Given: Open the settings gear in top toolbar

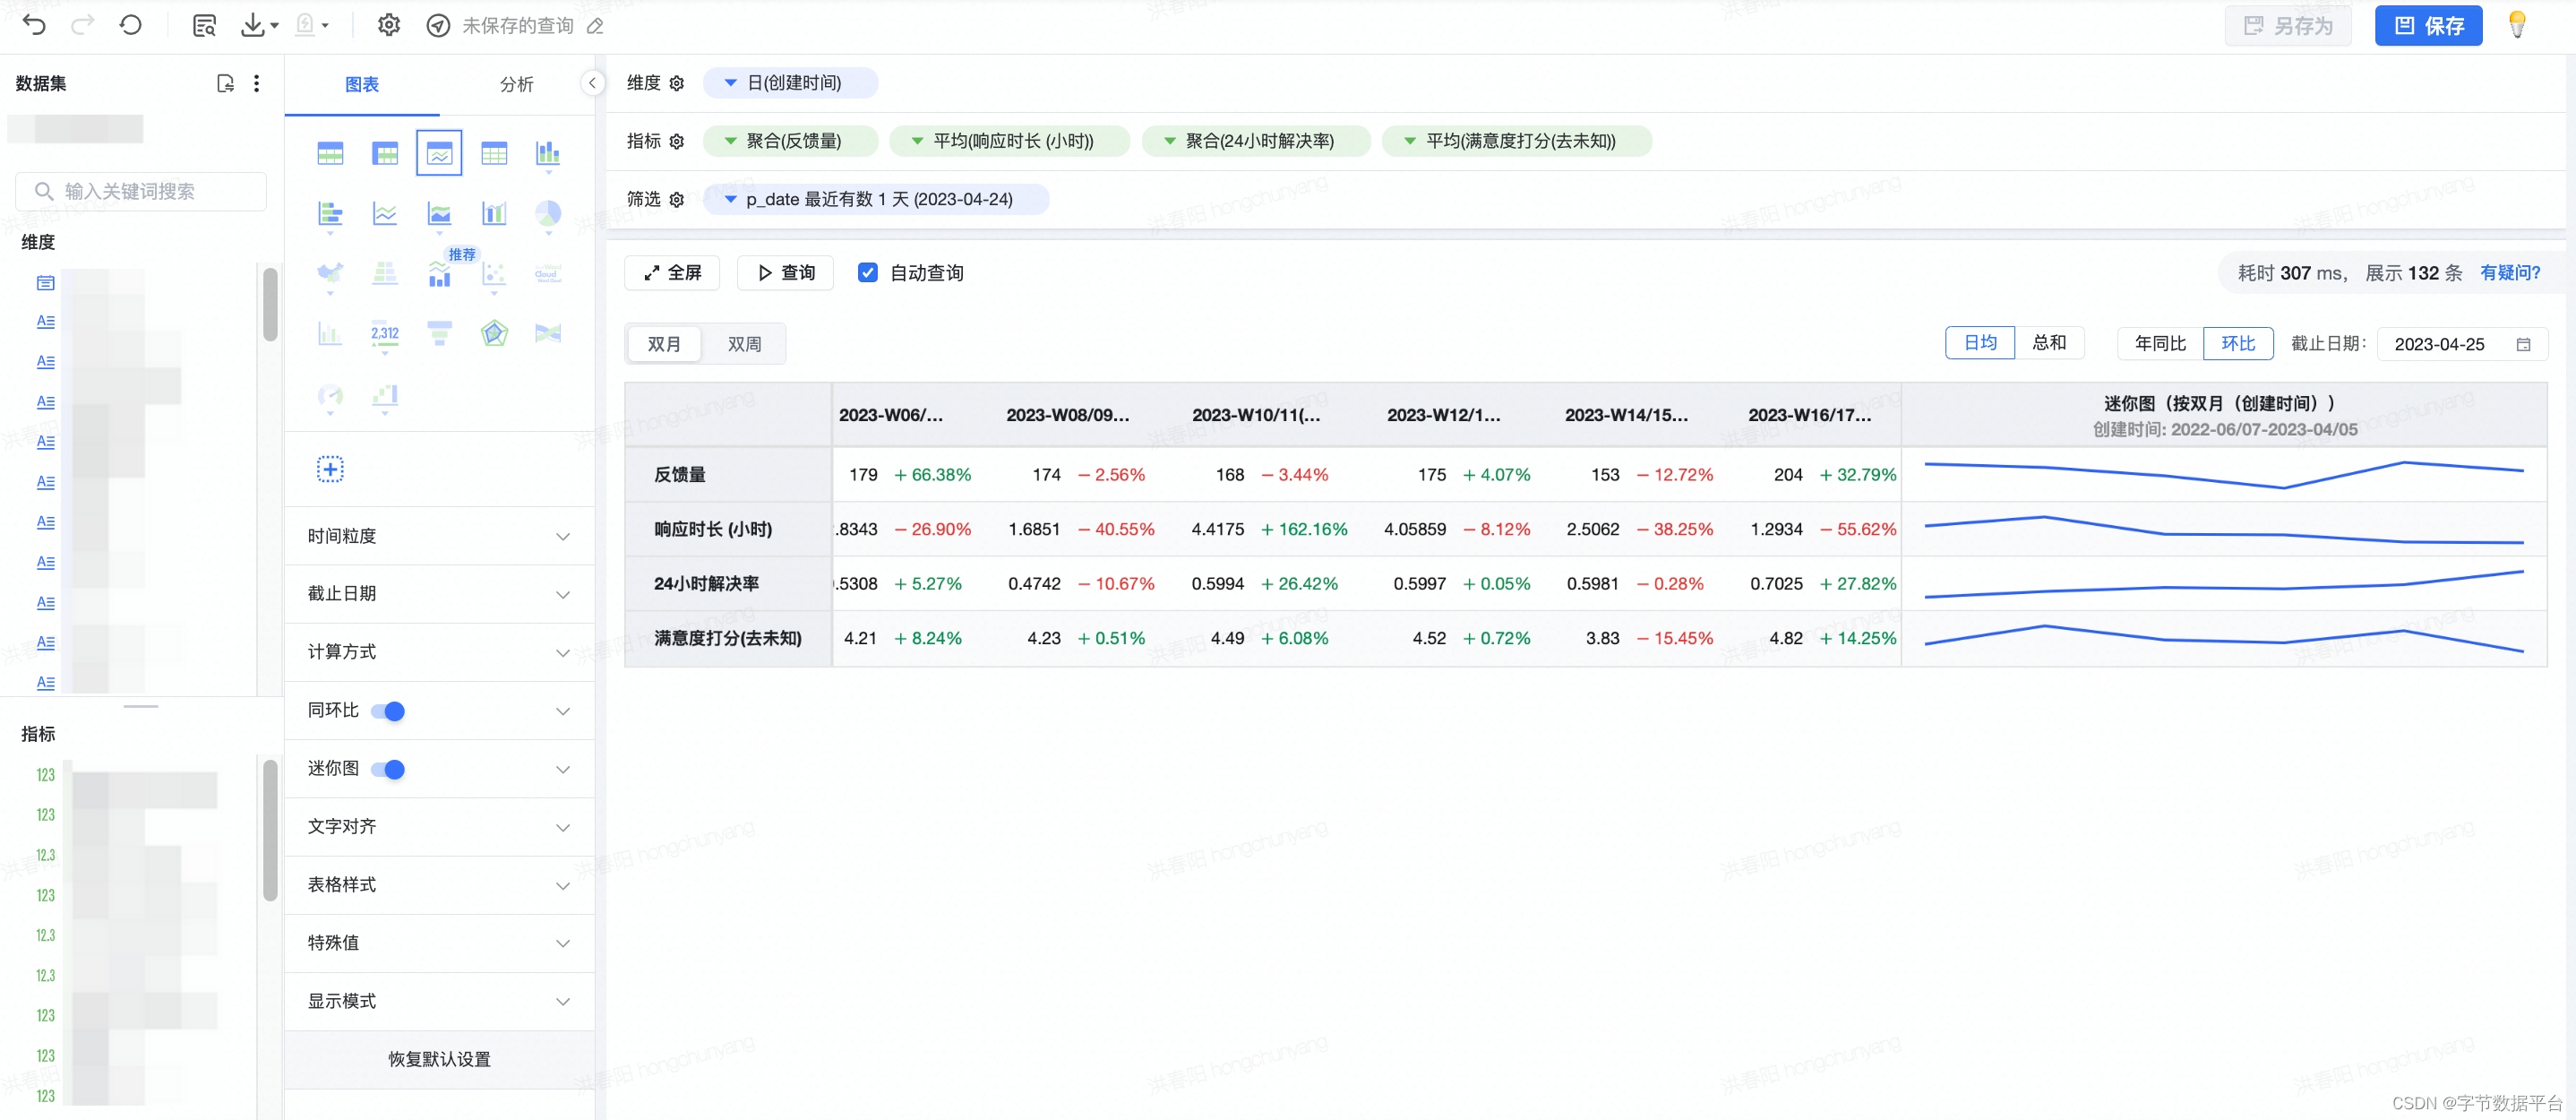Looking at the screenshot, I should click(x=388, y=25).
